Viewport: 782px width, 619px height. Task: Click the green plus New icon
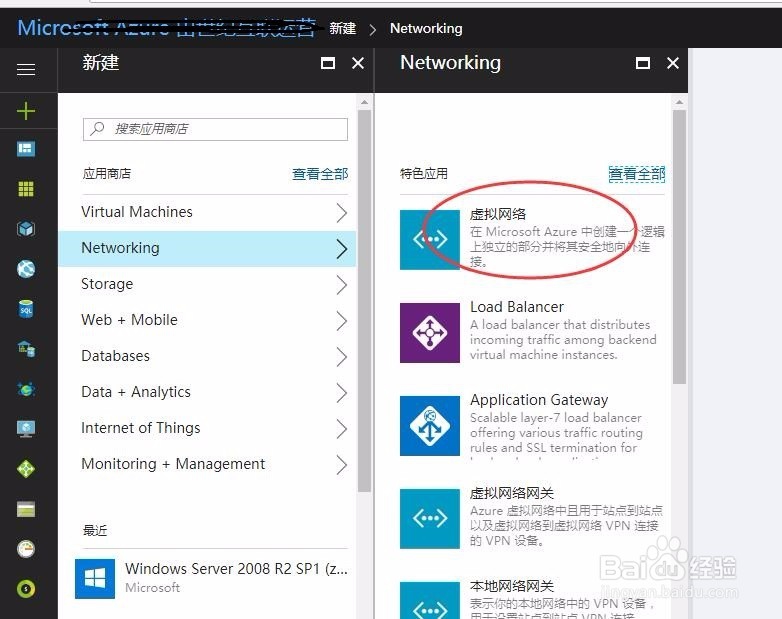(x=26, y=111)
